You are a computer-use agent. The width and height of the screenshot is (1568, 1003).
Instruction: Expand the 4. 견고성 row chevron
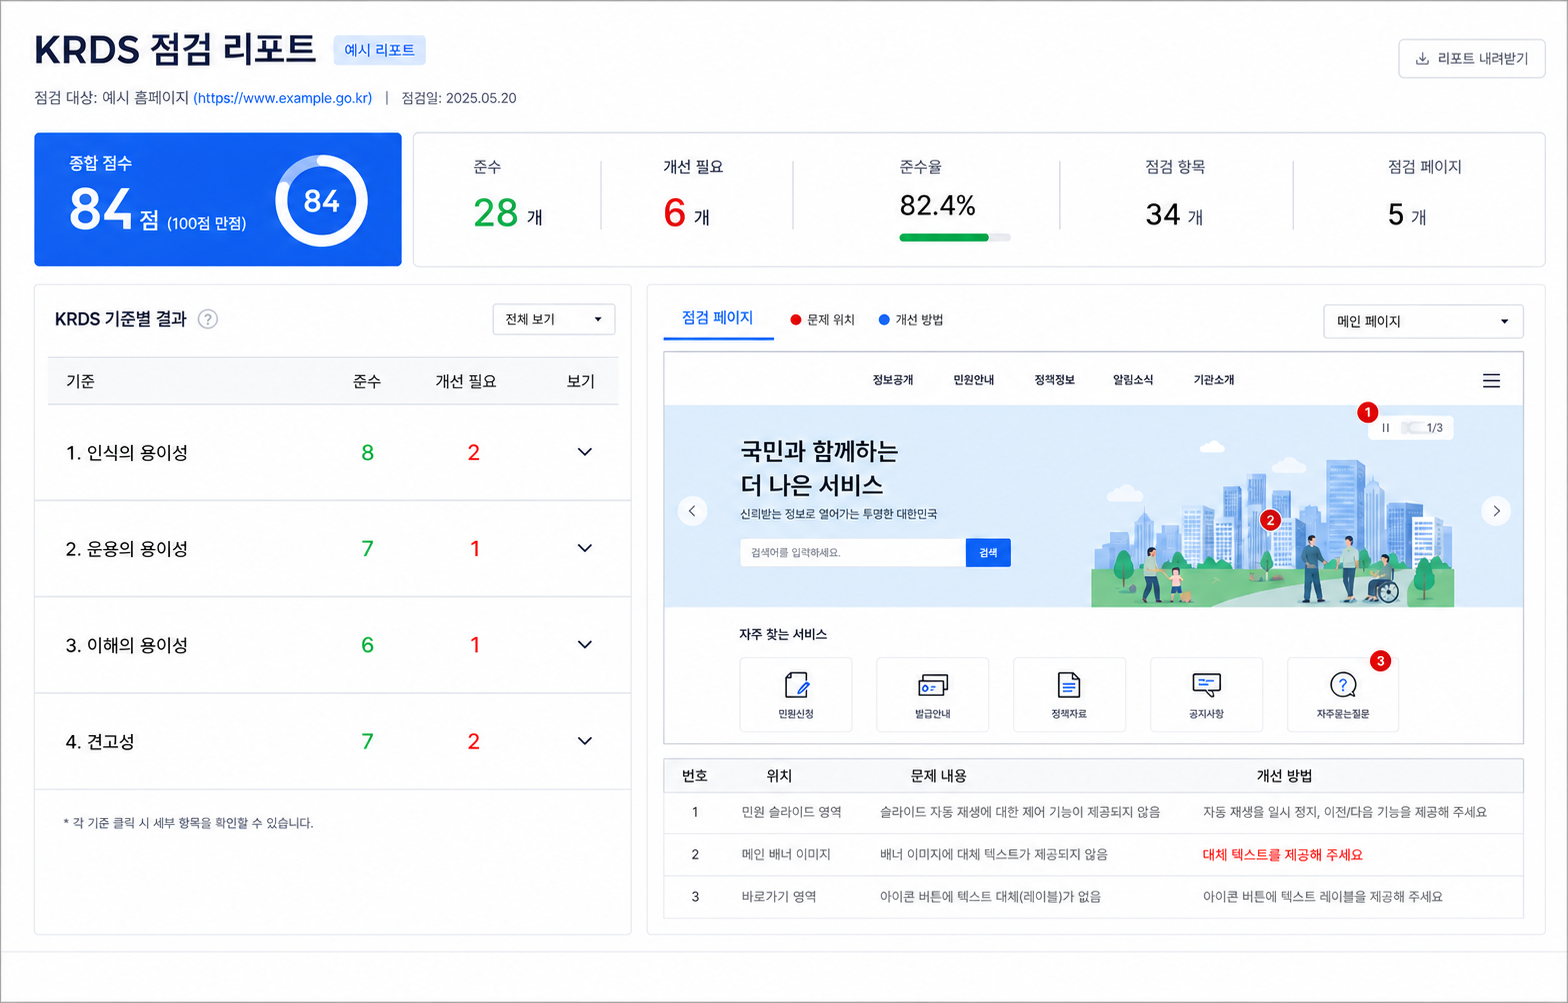point(585,741)
